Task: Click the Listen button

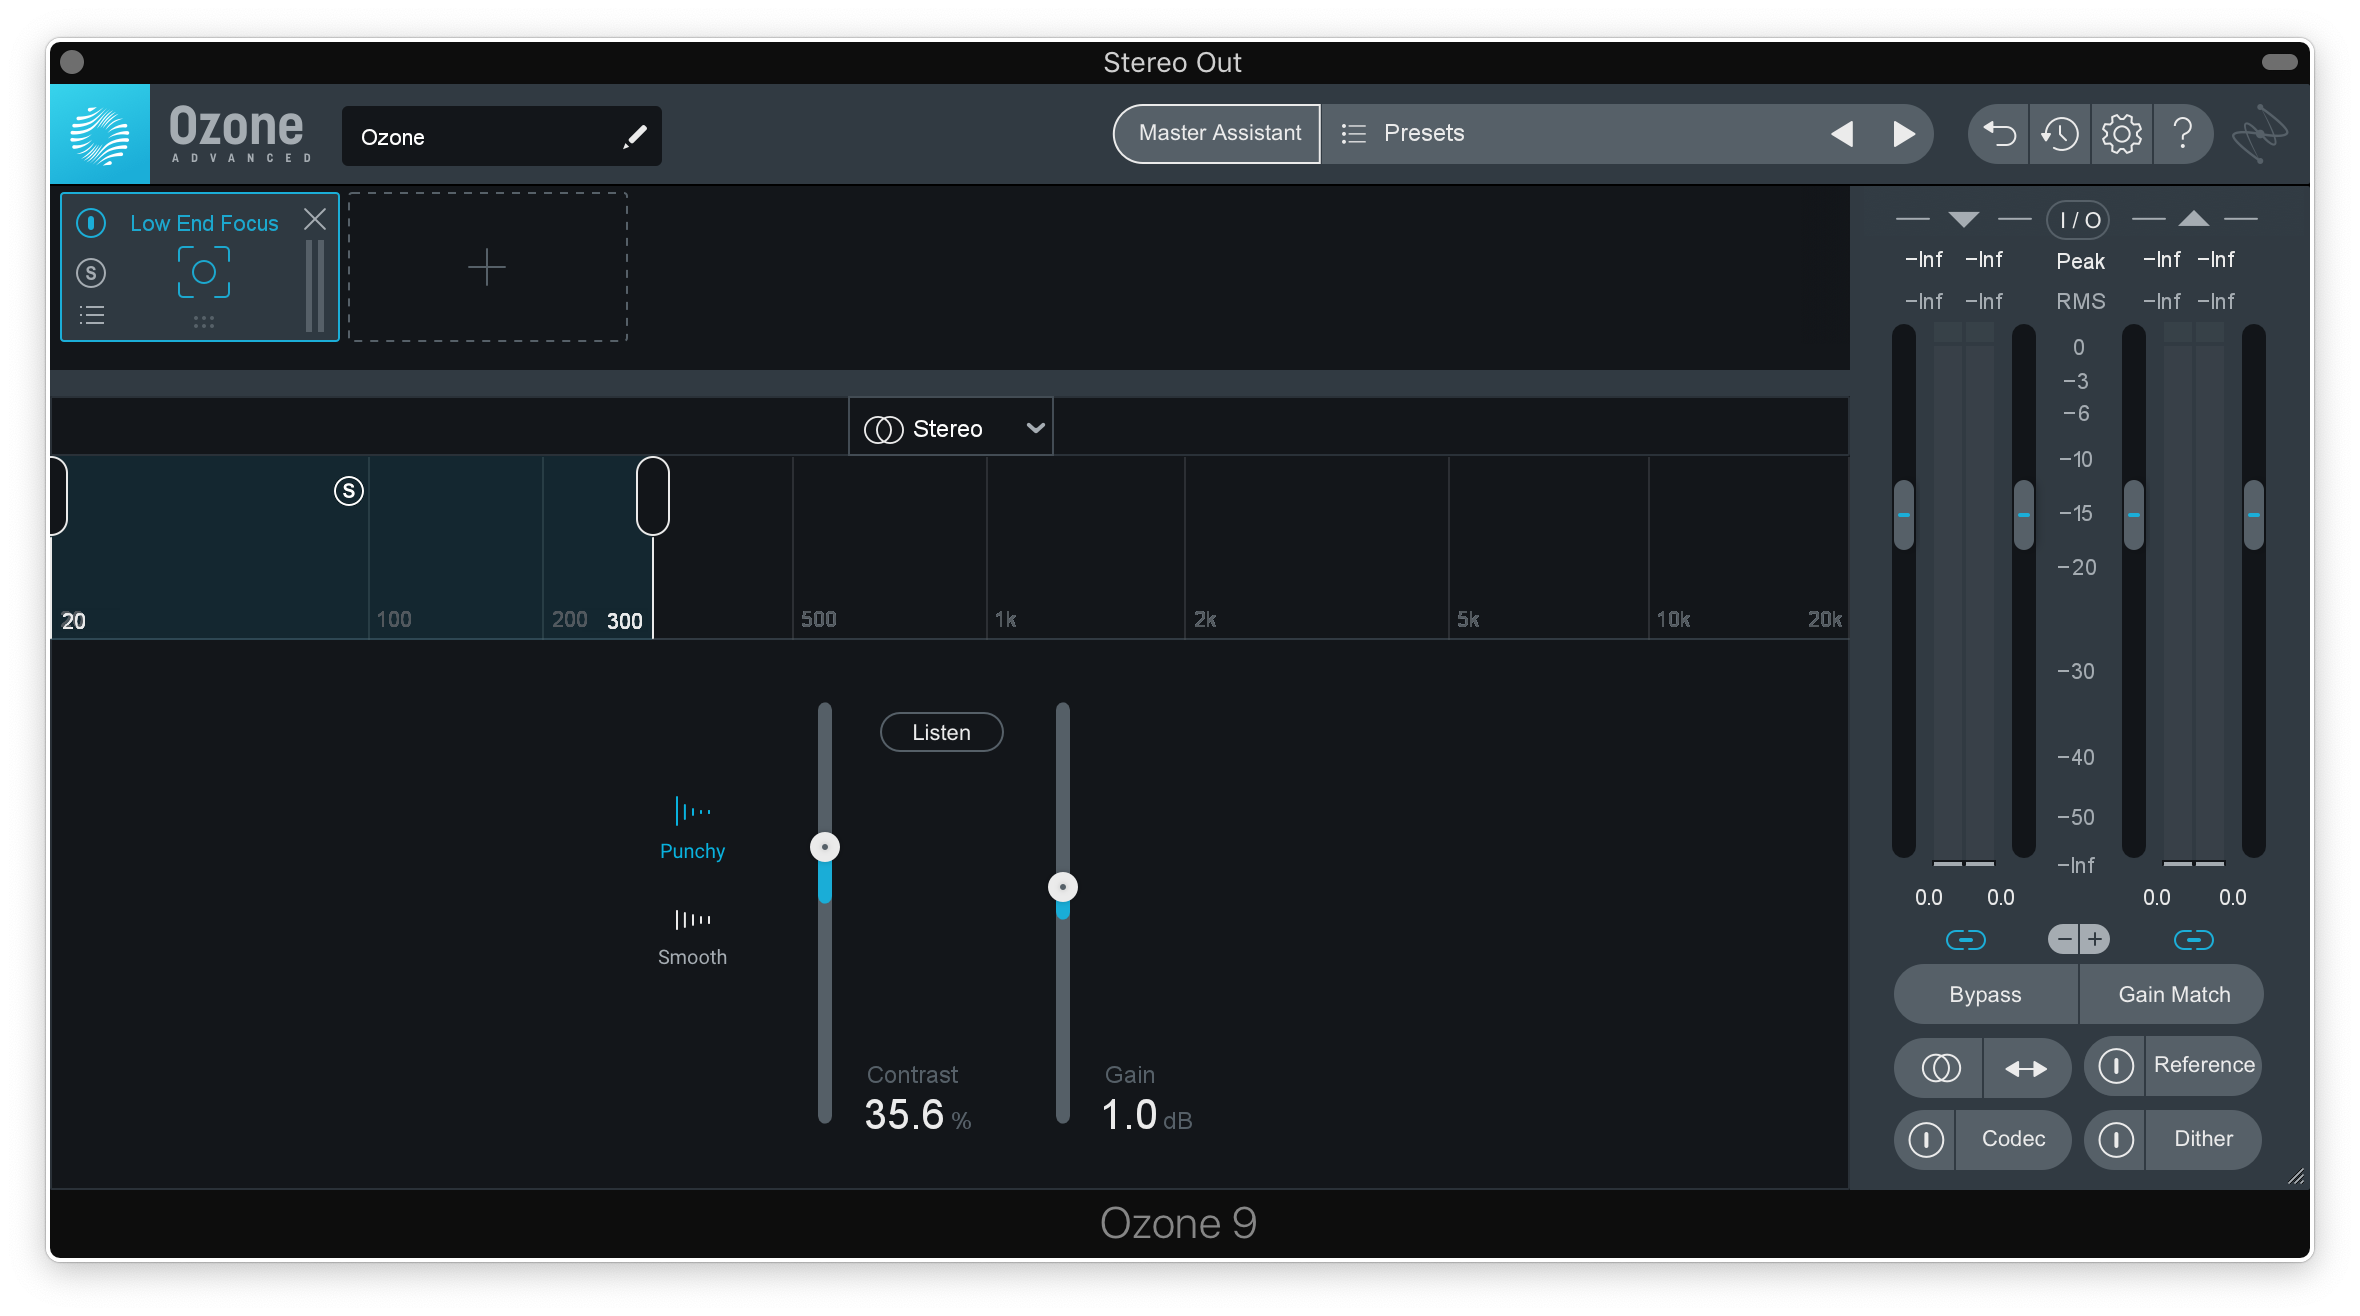Action: coord(941,732)
